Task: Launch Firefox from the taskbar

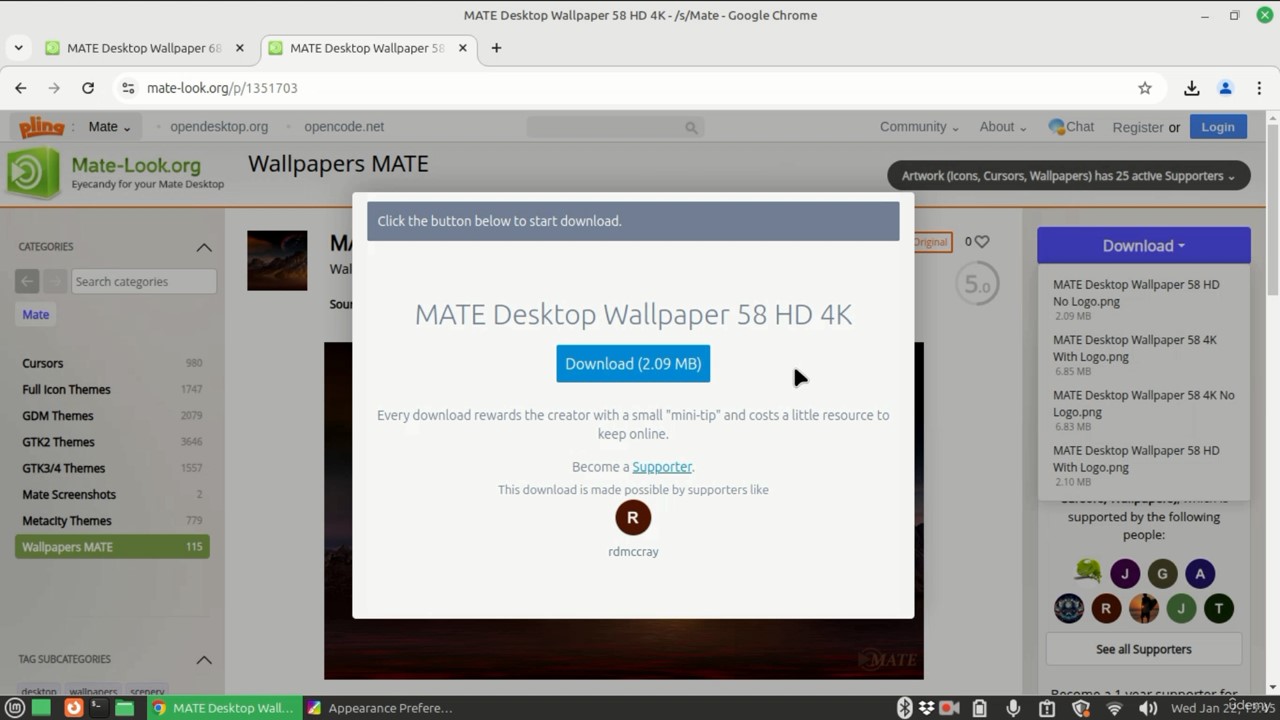Action: point(73,708)
